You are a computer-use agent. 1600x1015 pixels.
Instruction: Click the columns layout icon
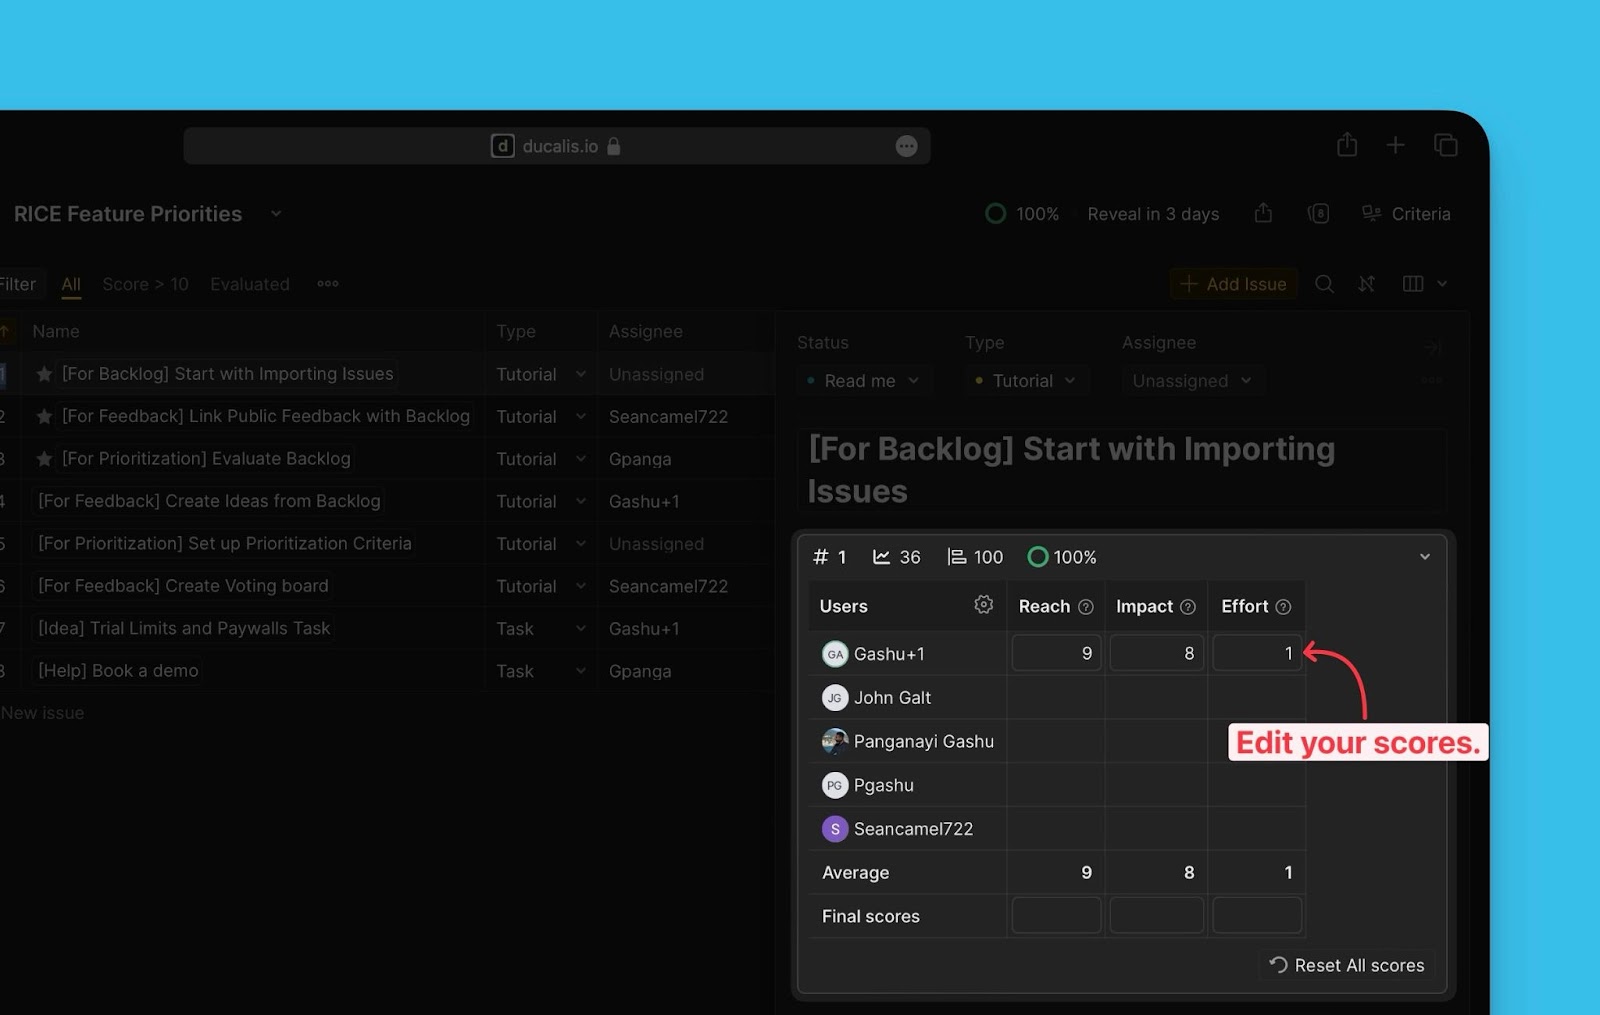coord(1412,284)
